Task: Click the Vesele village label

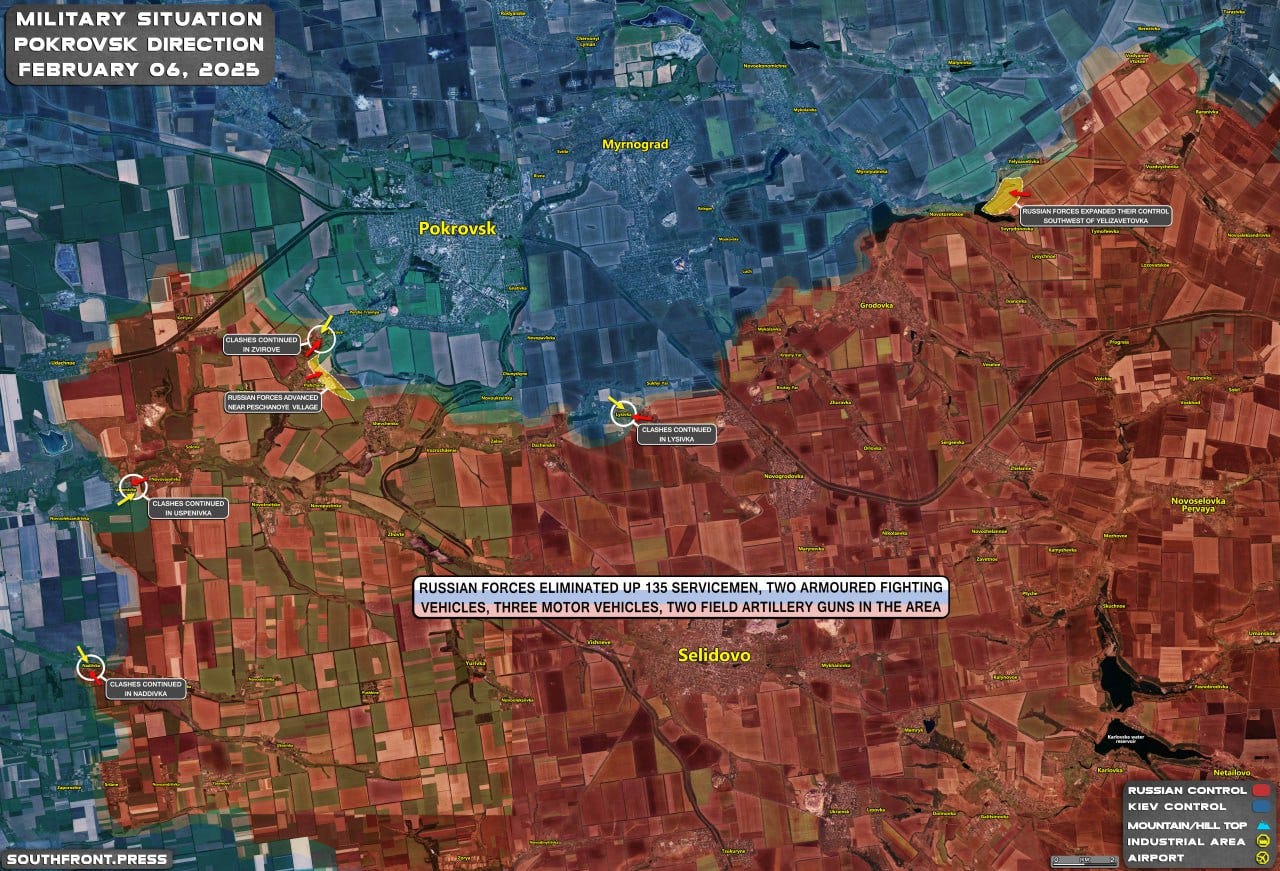Action: coord(991,365)
